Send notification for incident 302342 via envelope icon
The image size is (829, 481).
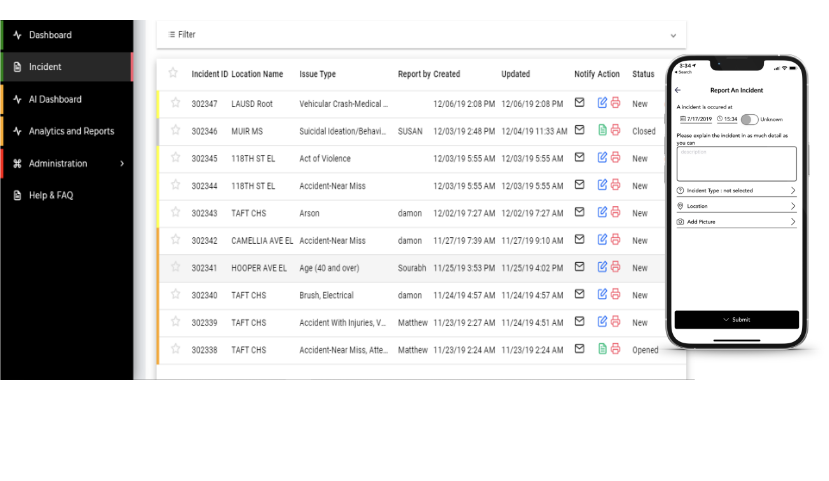579,240
